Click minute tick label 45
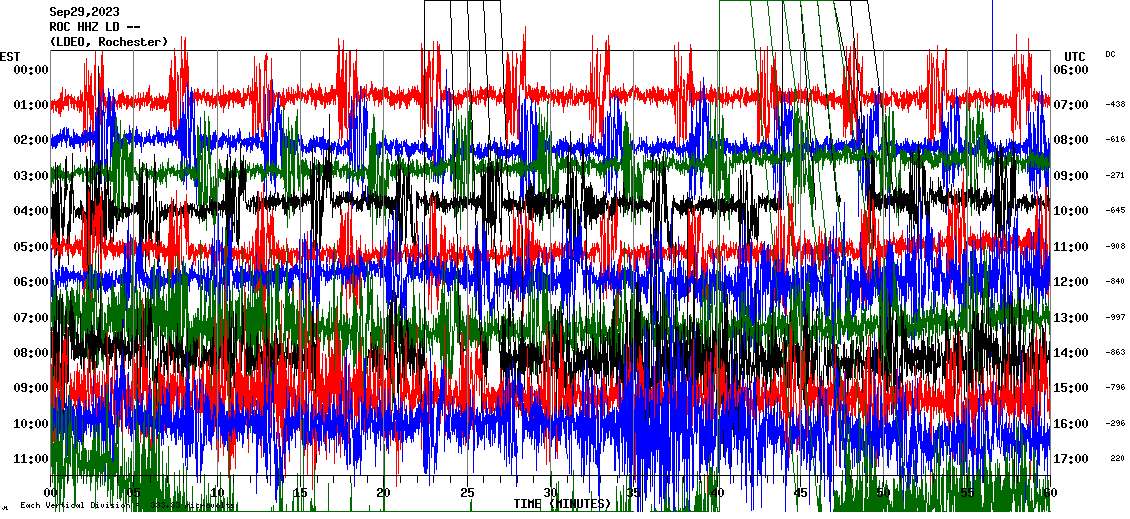1130x519 pixels. [800, 493]
